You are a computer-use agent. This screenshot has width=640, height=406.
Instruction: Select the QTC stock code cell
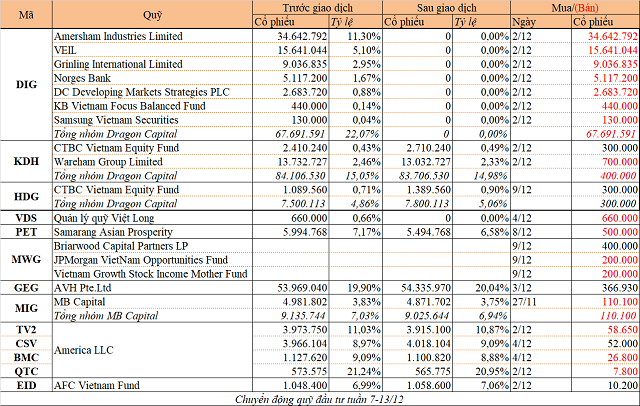pyautogui.click(x=26, y=371)
